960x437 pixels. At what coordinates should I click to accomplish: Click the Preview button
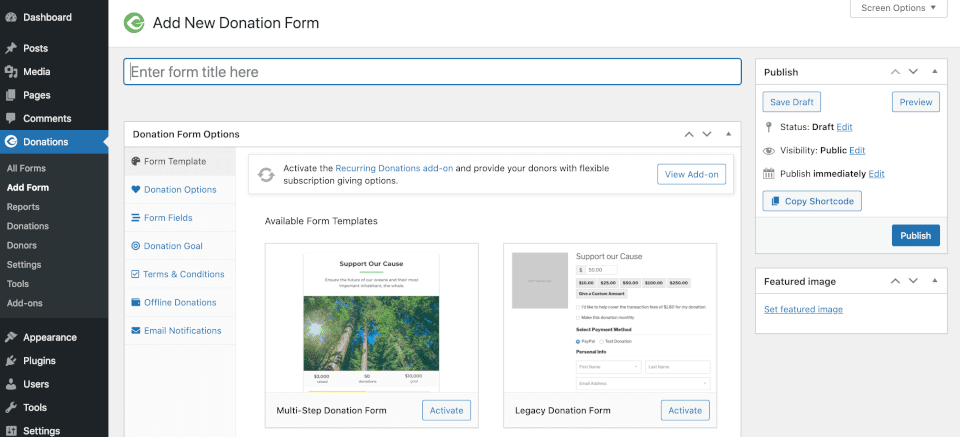[x=916, y=102]
